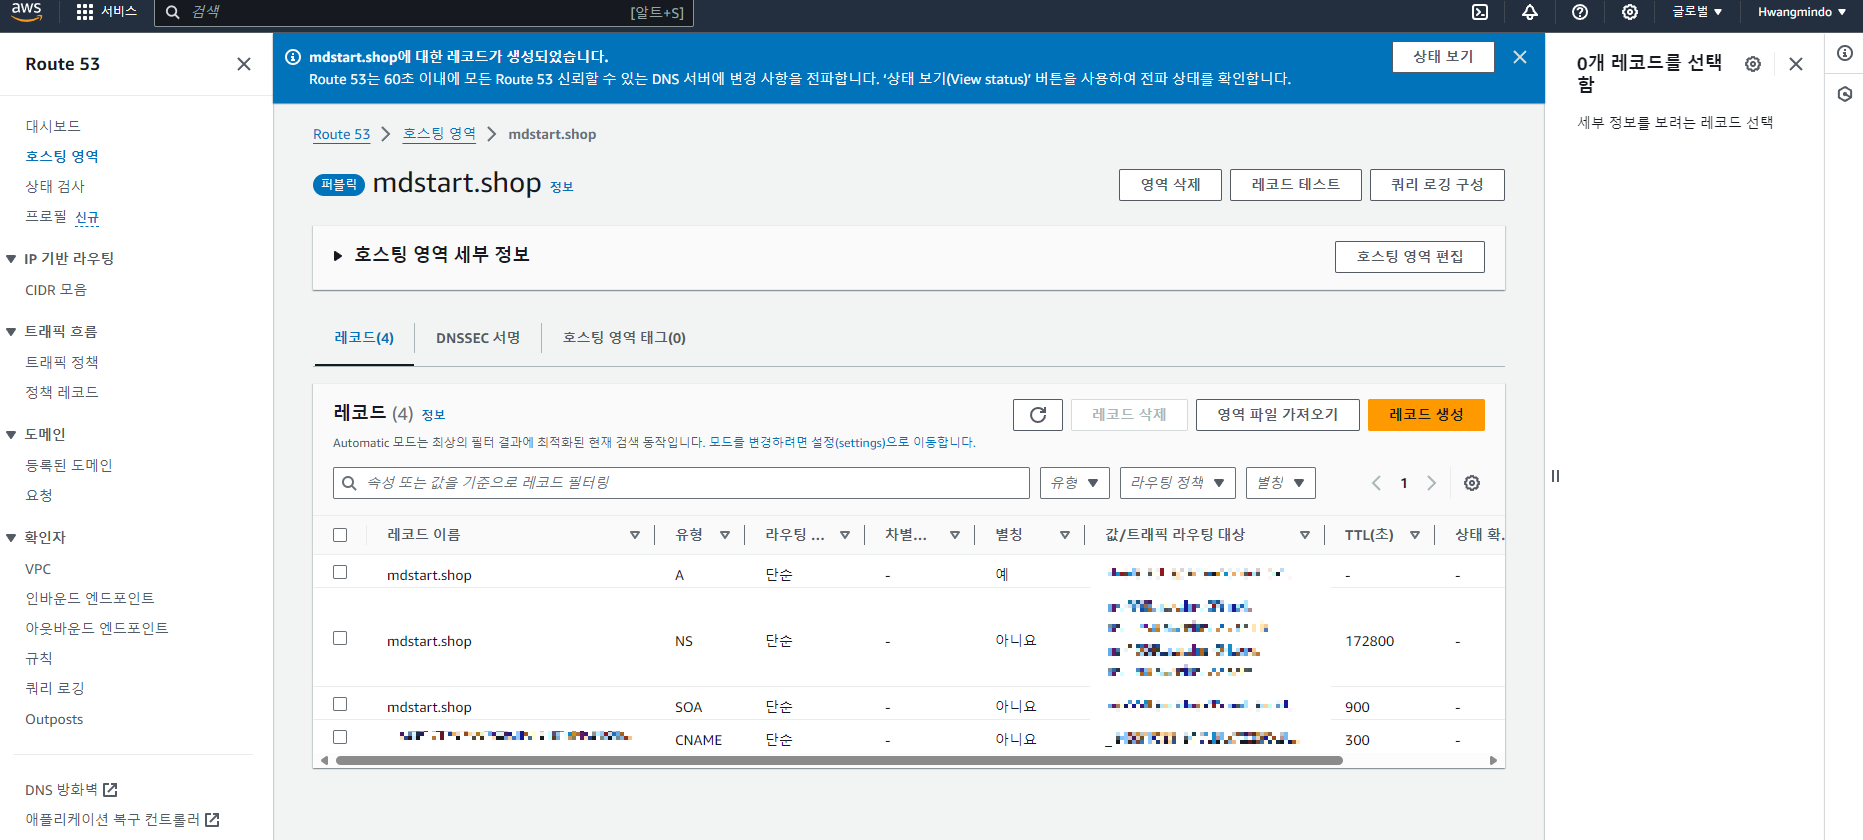The height and width of the screenshot is (840, 1863).
Task: Open the hosted zones breadcrumb link
Action: (x=439, y=134)
